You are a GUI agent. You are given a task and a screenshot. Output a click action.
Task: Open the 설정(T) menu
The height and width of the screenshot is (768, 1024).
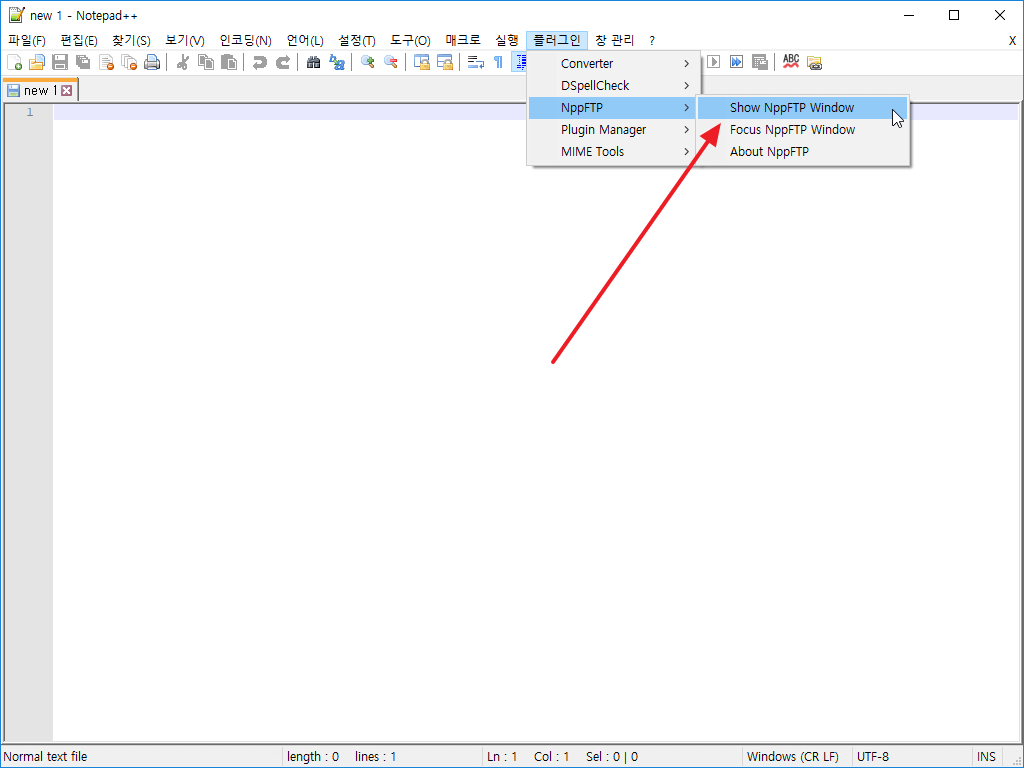[x=357, y=40]
